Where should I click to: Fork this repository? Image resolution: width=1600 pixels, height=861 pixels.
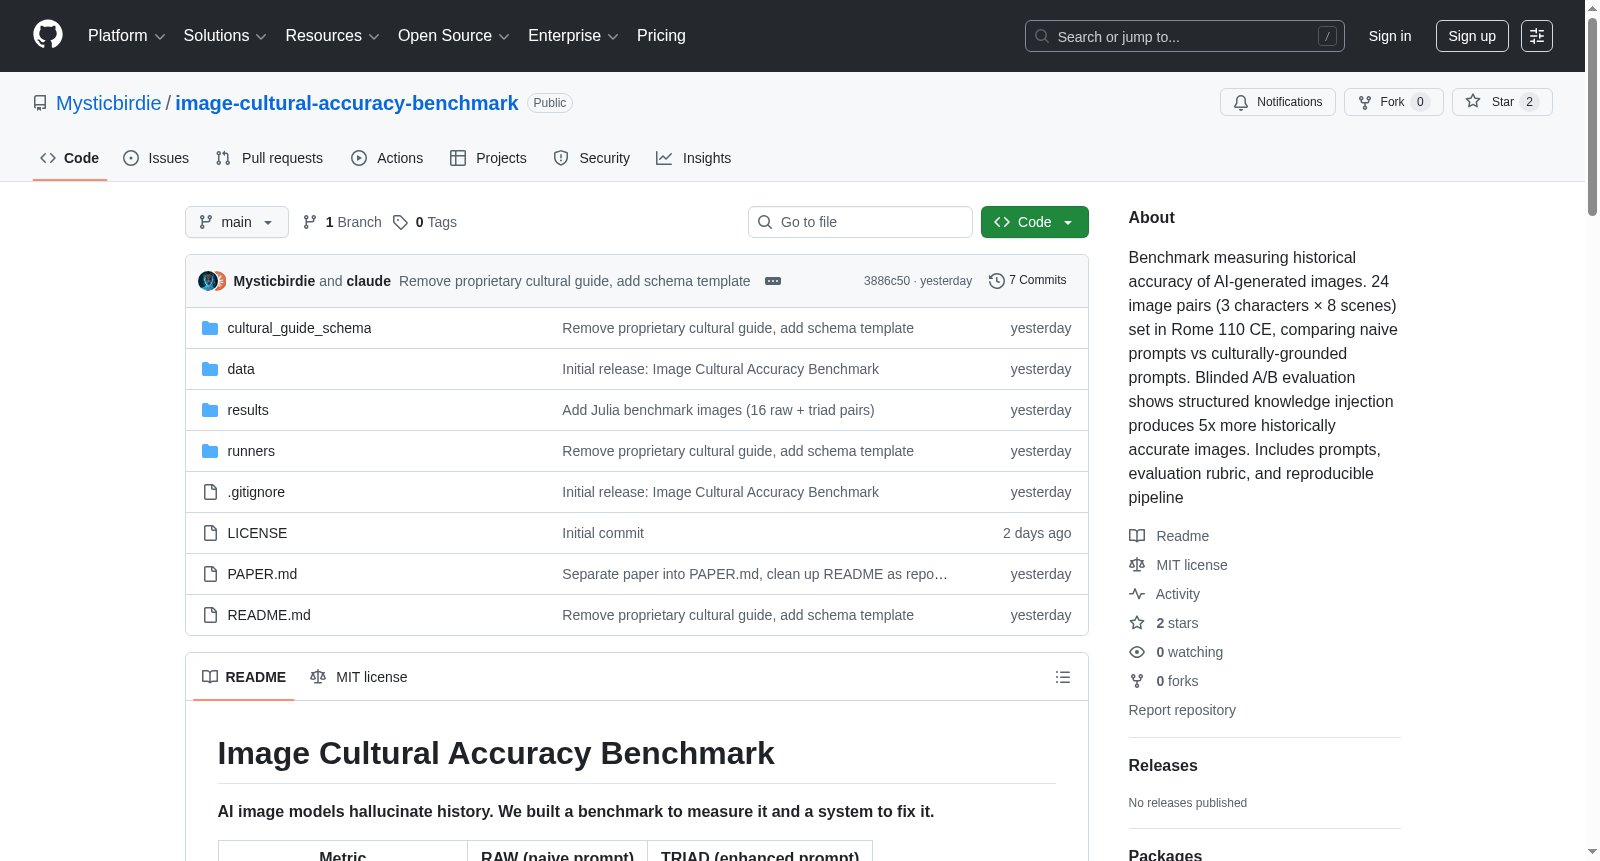pyautogui.click(x=1394, y=102)
